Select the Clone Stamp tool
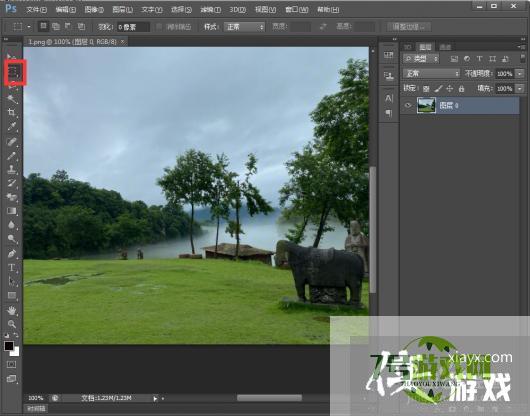 pyautogui.click(x=12, y=169)
